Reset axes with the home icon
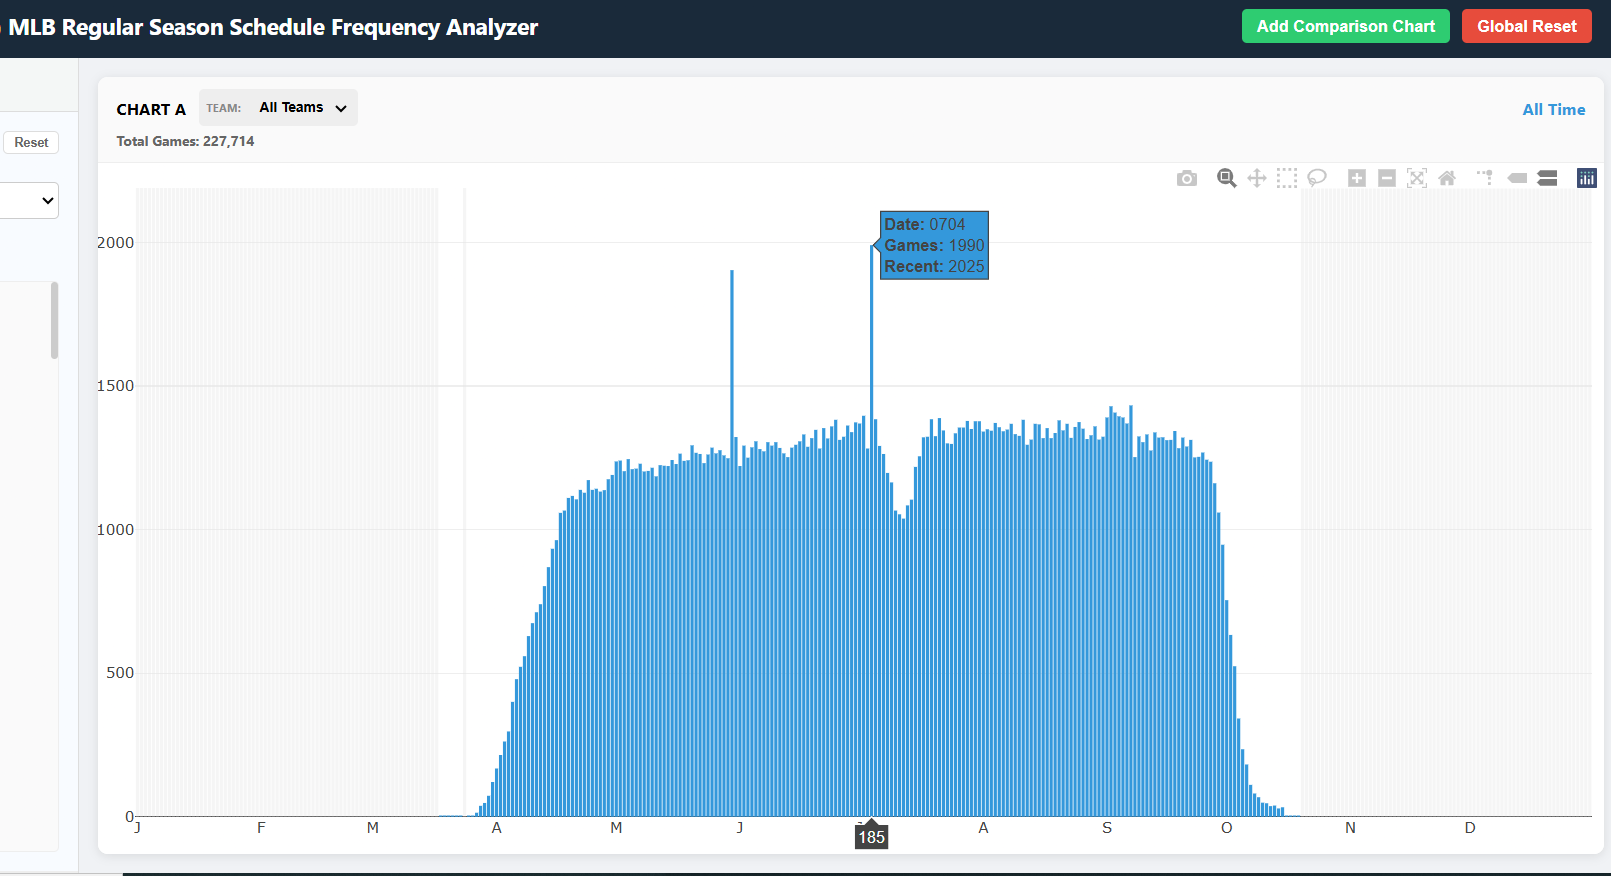The image size is (1611, 876). point(1447,178)
